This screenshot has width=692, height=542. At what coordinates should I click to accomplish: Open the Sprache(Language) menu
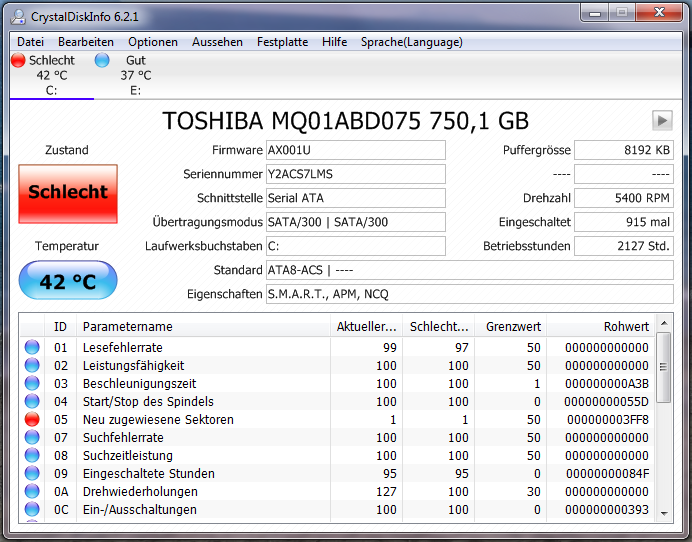click(412, 42)
